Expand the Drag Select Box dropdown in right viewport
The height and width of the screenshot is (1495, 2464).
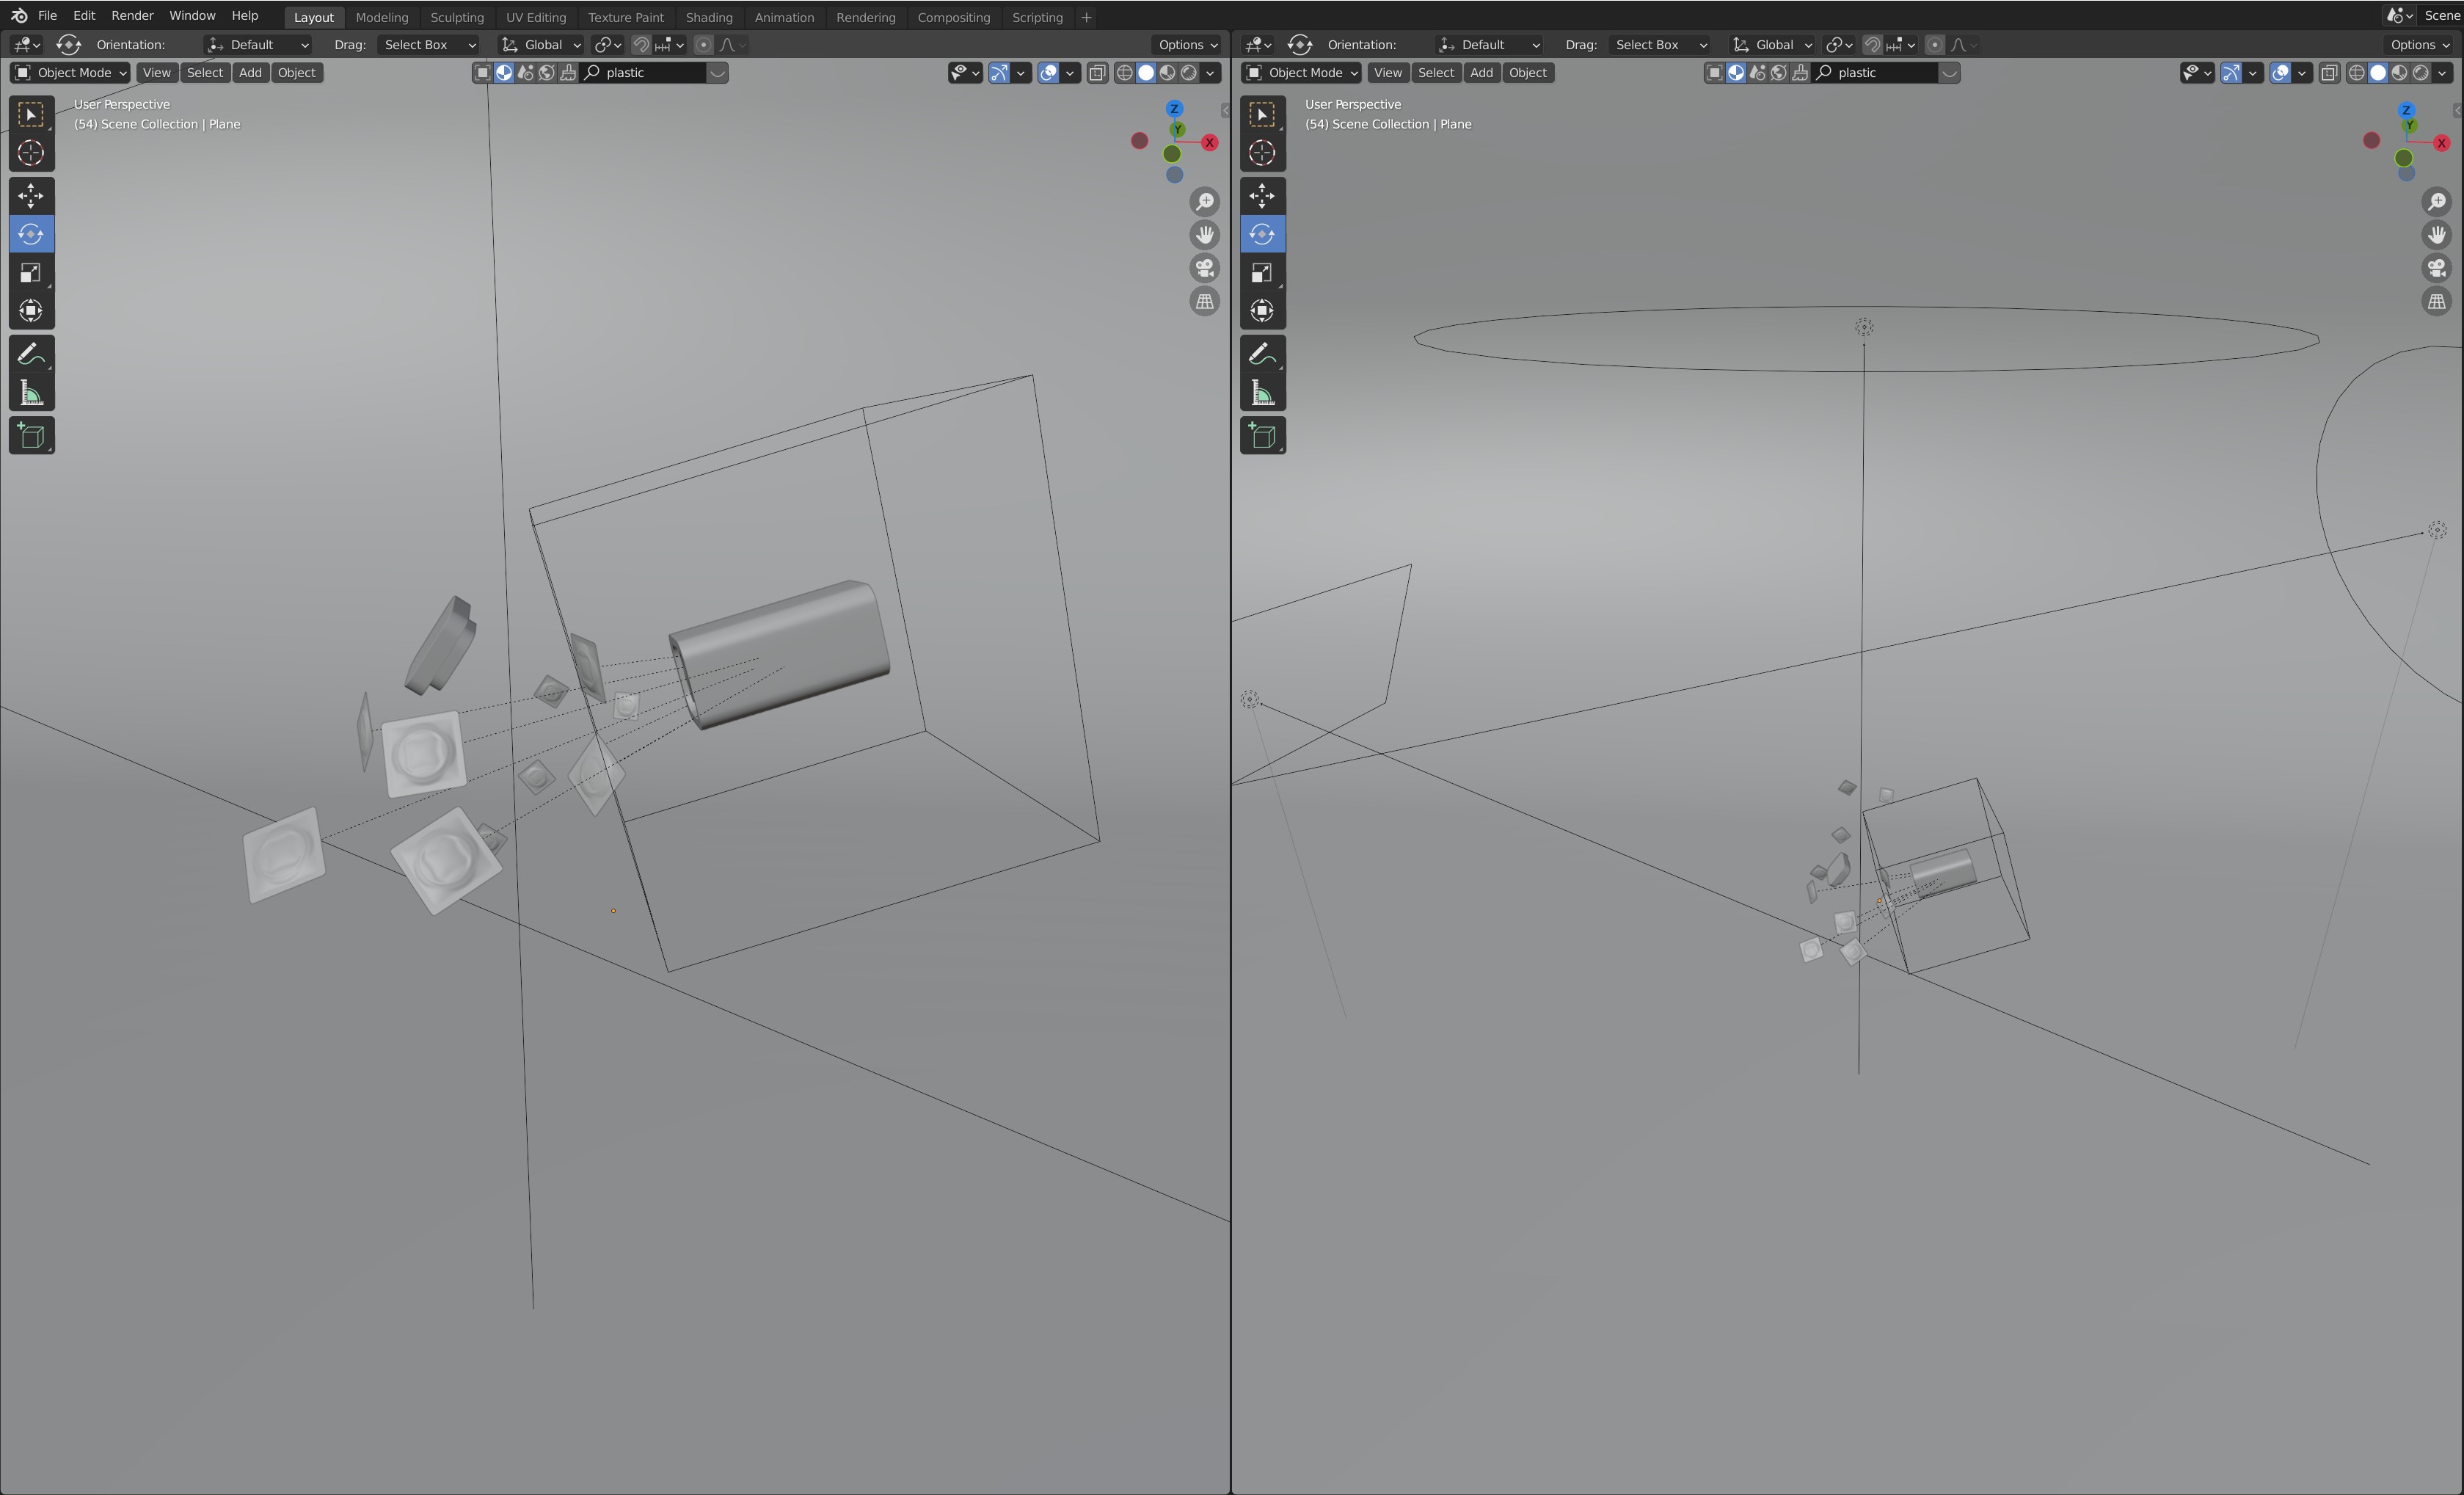1658,45
